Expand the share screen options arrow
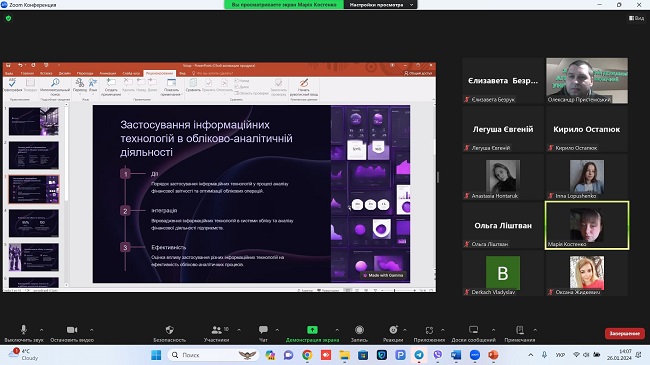 pyautogui.click(x=337, y=330)
